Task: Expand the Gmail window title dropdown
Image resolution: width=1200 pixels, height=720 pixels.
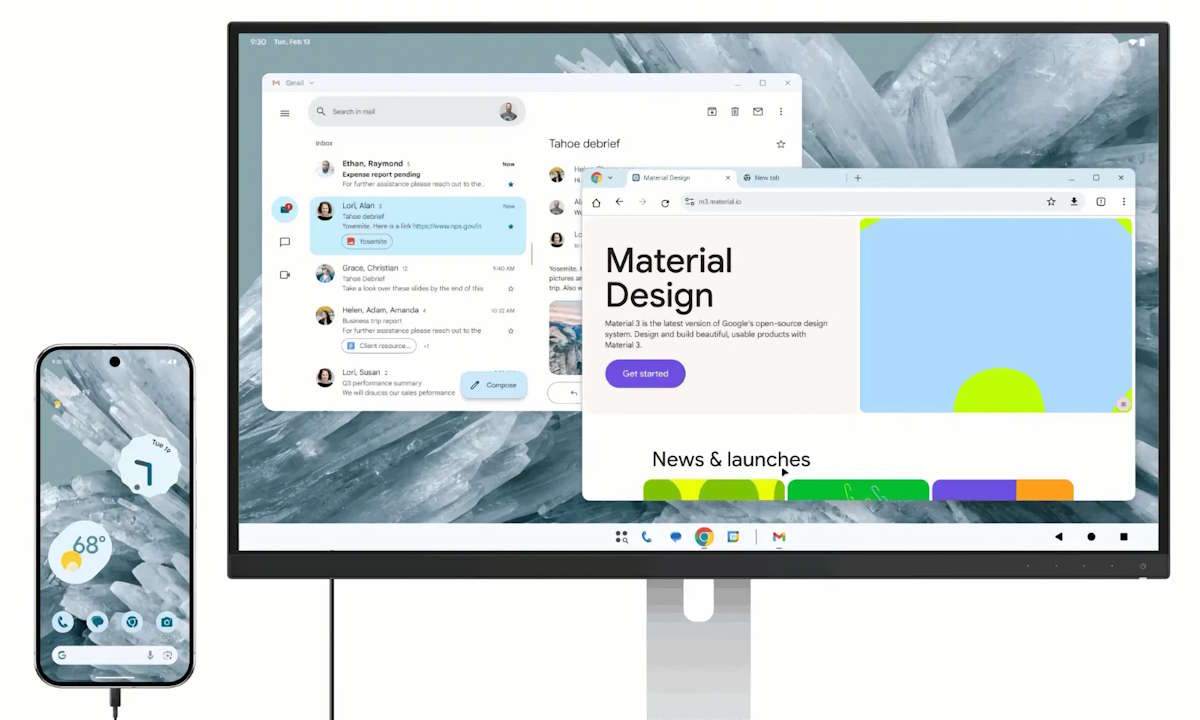Action: pyautogui.click(x=311, y=83)
